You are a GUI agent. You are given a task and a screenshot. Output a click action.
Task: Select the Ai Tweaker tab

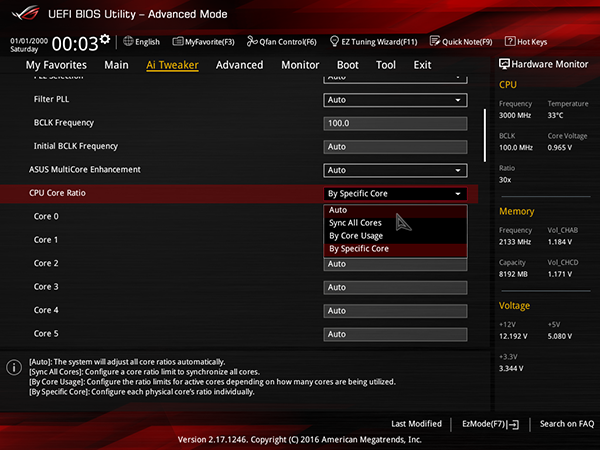click(x=172, y=65)
